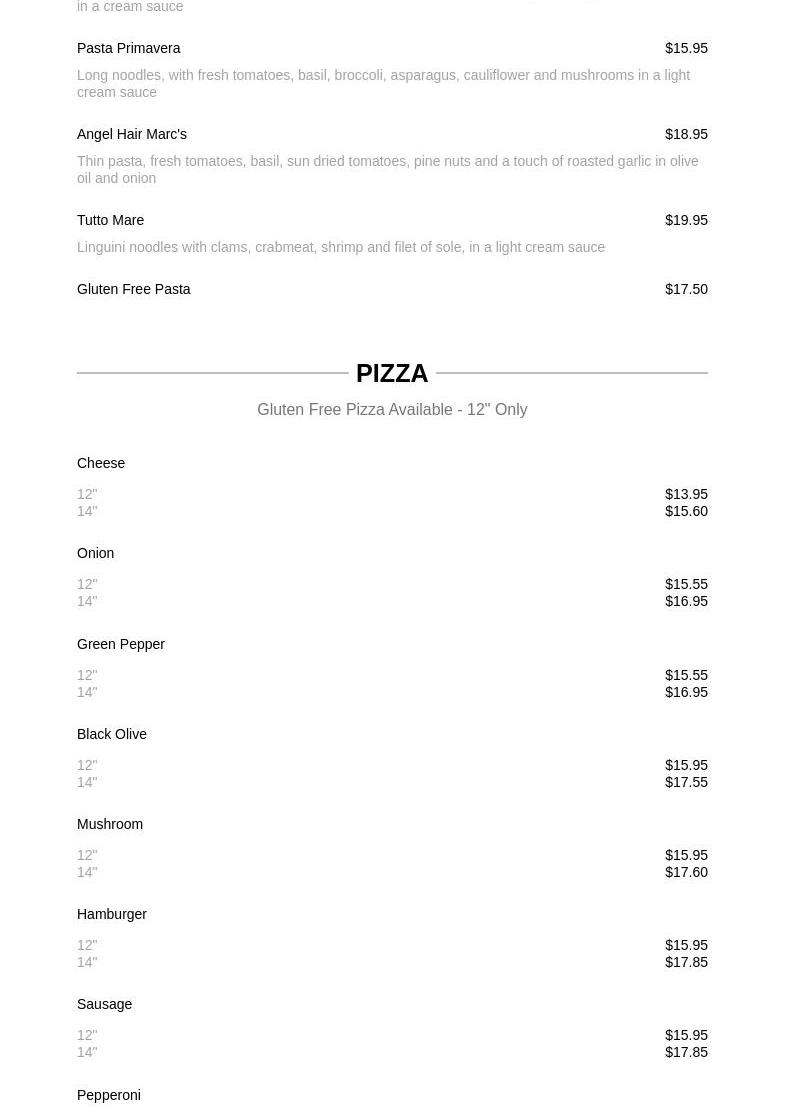This screenshot has height=1116, width=785.
Task: Click the Pepperoni pizza name
Action: pos(108,1095)
